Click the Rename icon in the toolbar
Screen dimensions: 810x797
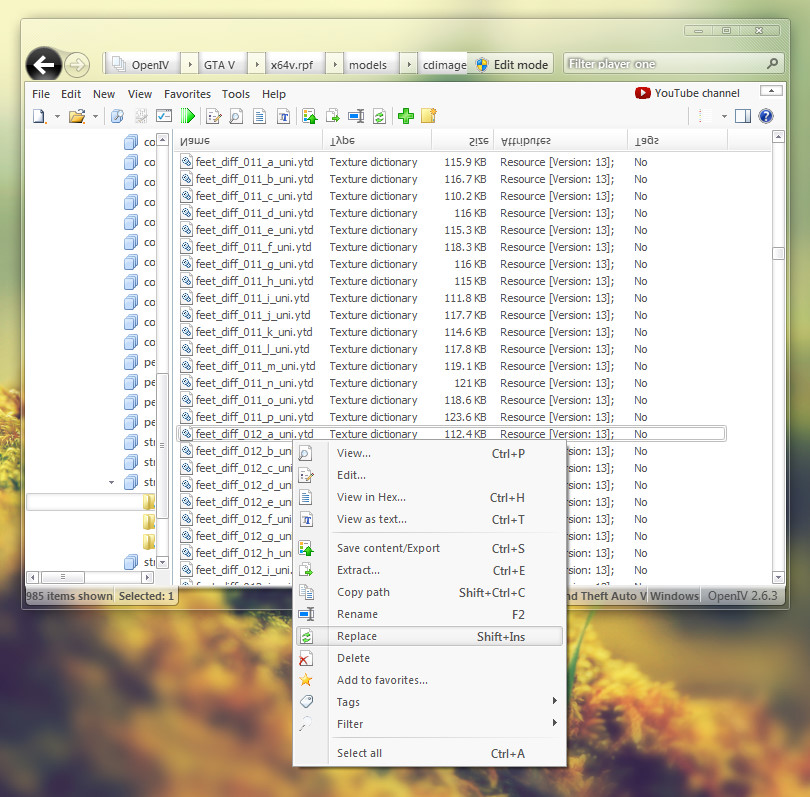point(356,116)
